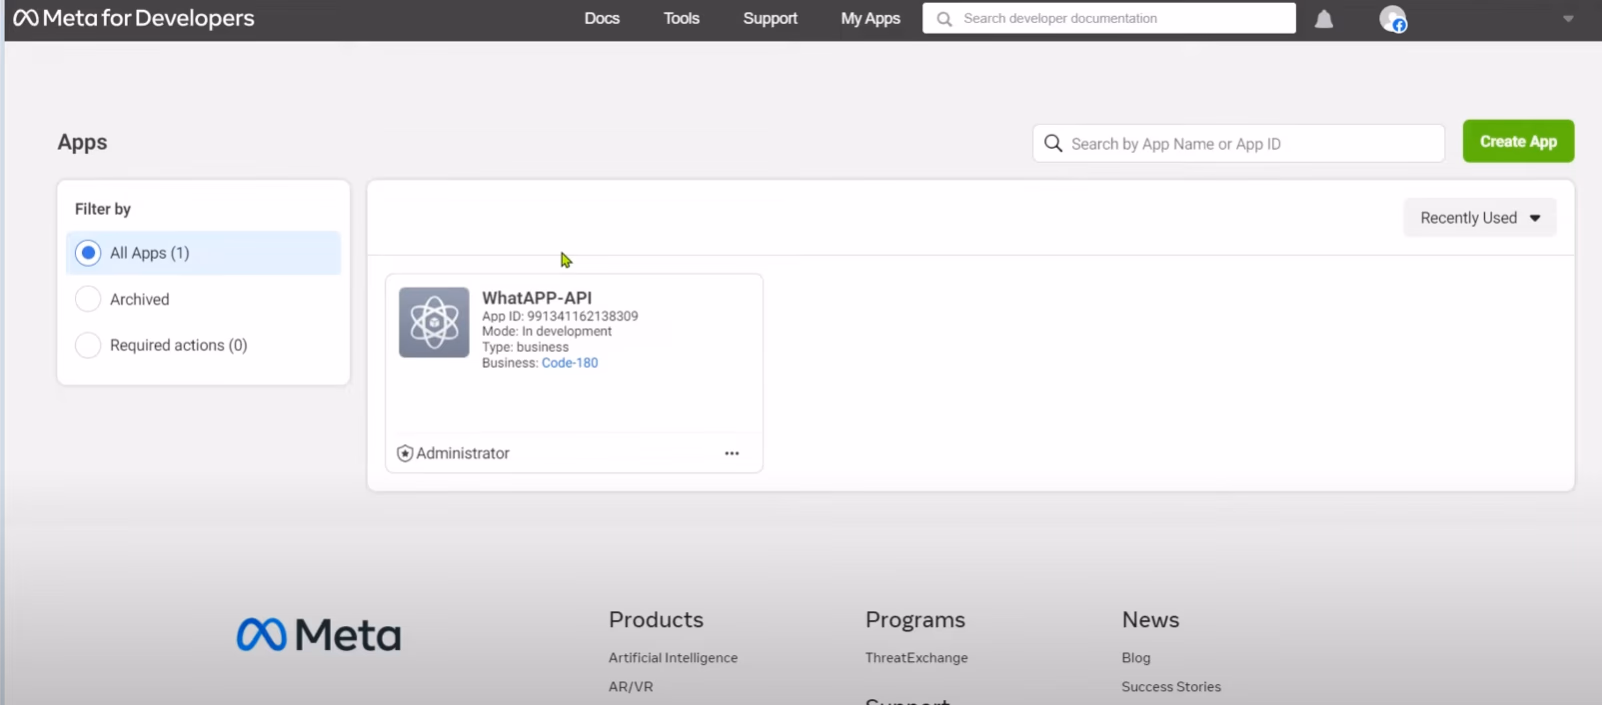This screenshot has height=705, width=1602.
Task: Open the Code-180 business link
Action: (x=569, y=363)
